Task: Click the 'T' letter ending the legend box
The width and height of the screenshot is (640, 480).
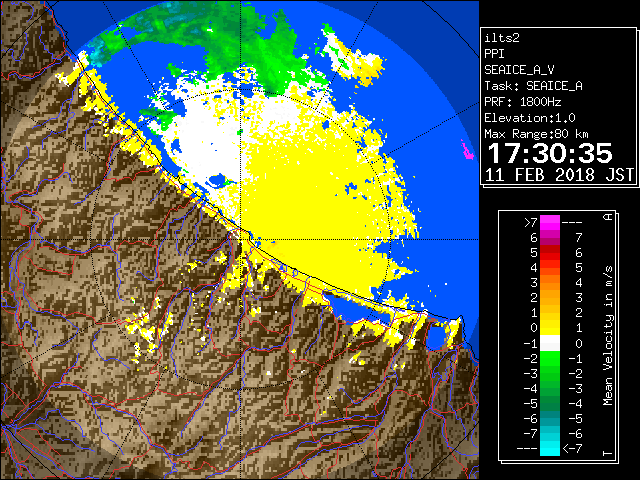Action: click(x=608, y=453)
